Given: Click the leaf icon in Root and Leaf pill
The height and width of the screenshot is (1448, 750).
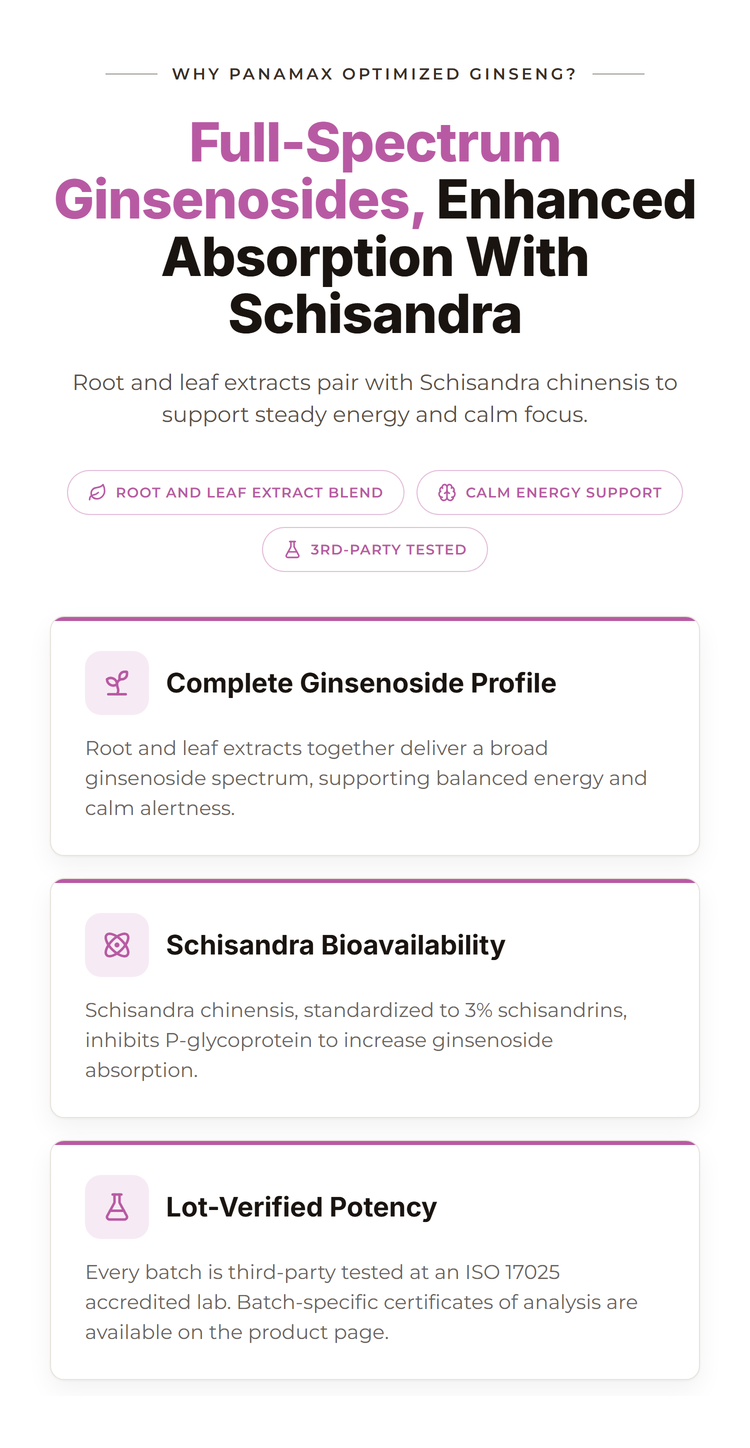Looking at the screenshot, I should pos(97,493).
